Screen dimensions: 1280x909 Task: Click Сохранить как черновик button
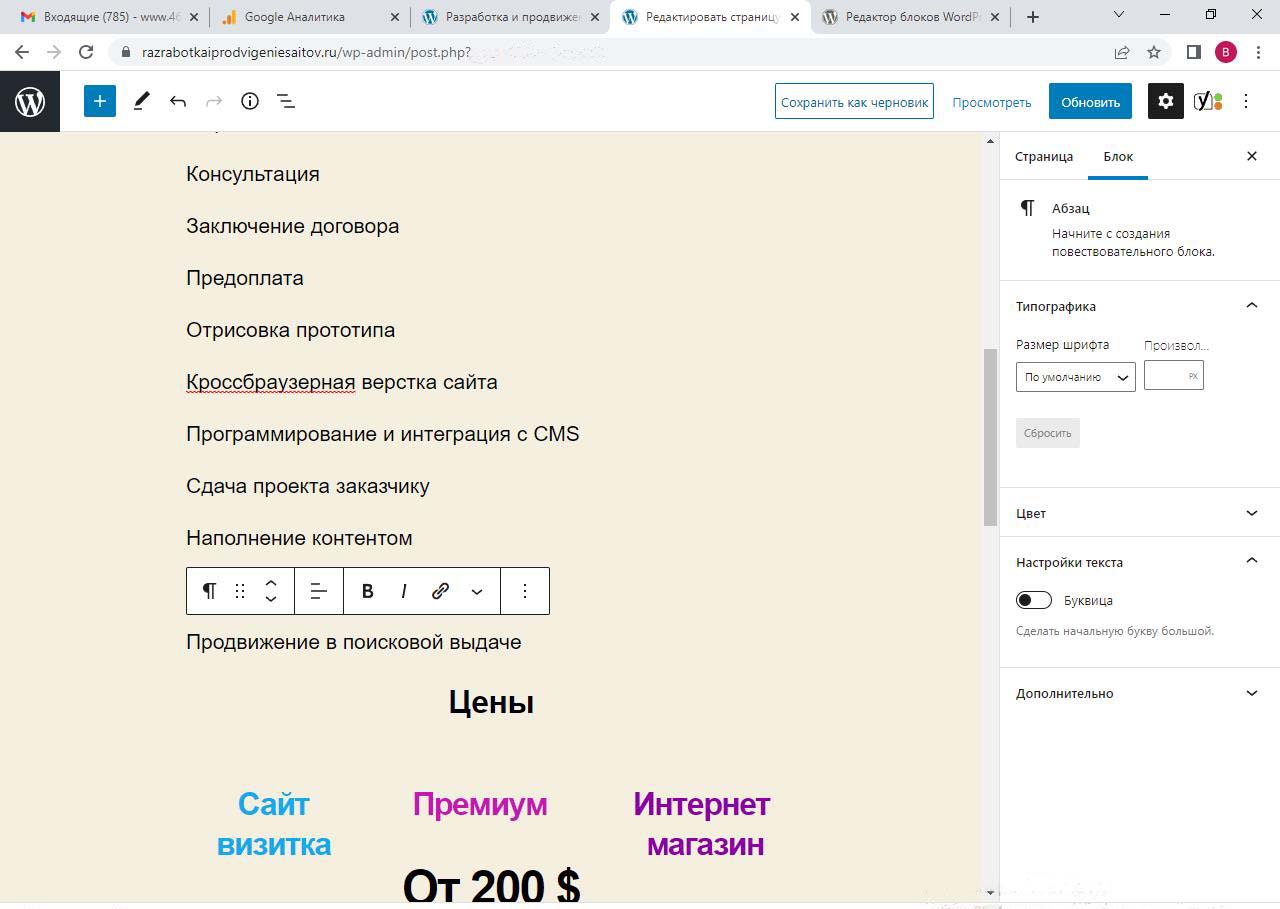click(854, 101)
